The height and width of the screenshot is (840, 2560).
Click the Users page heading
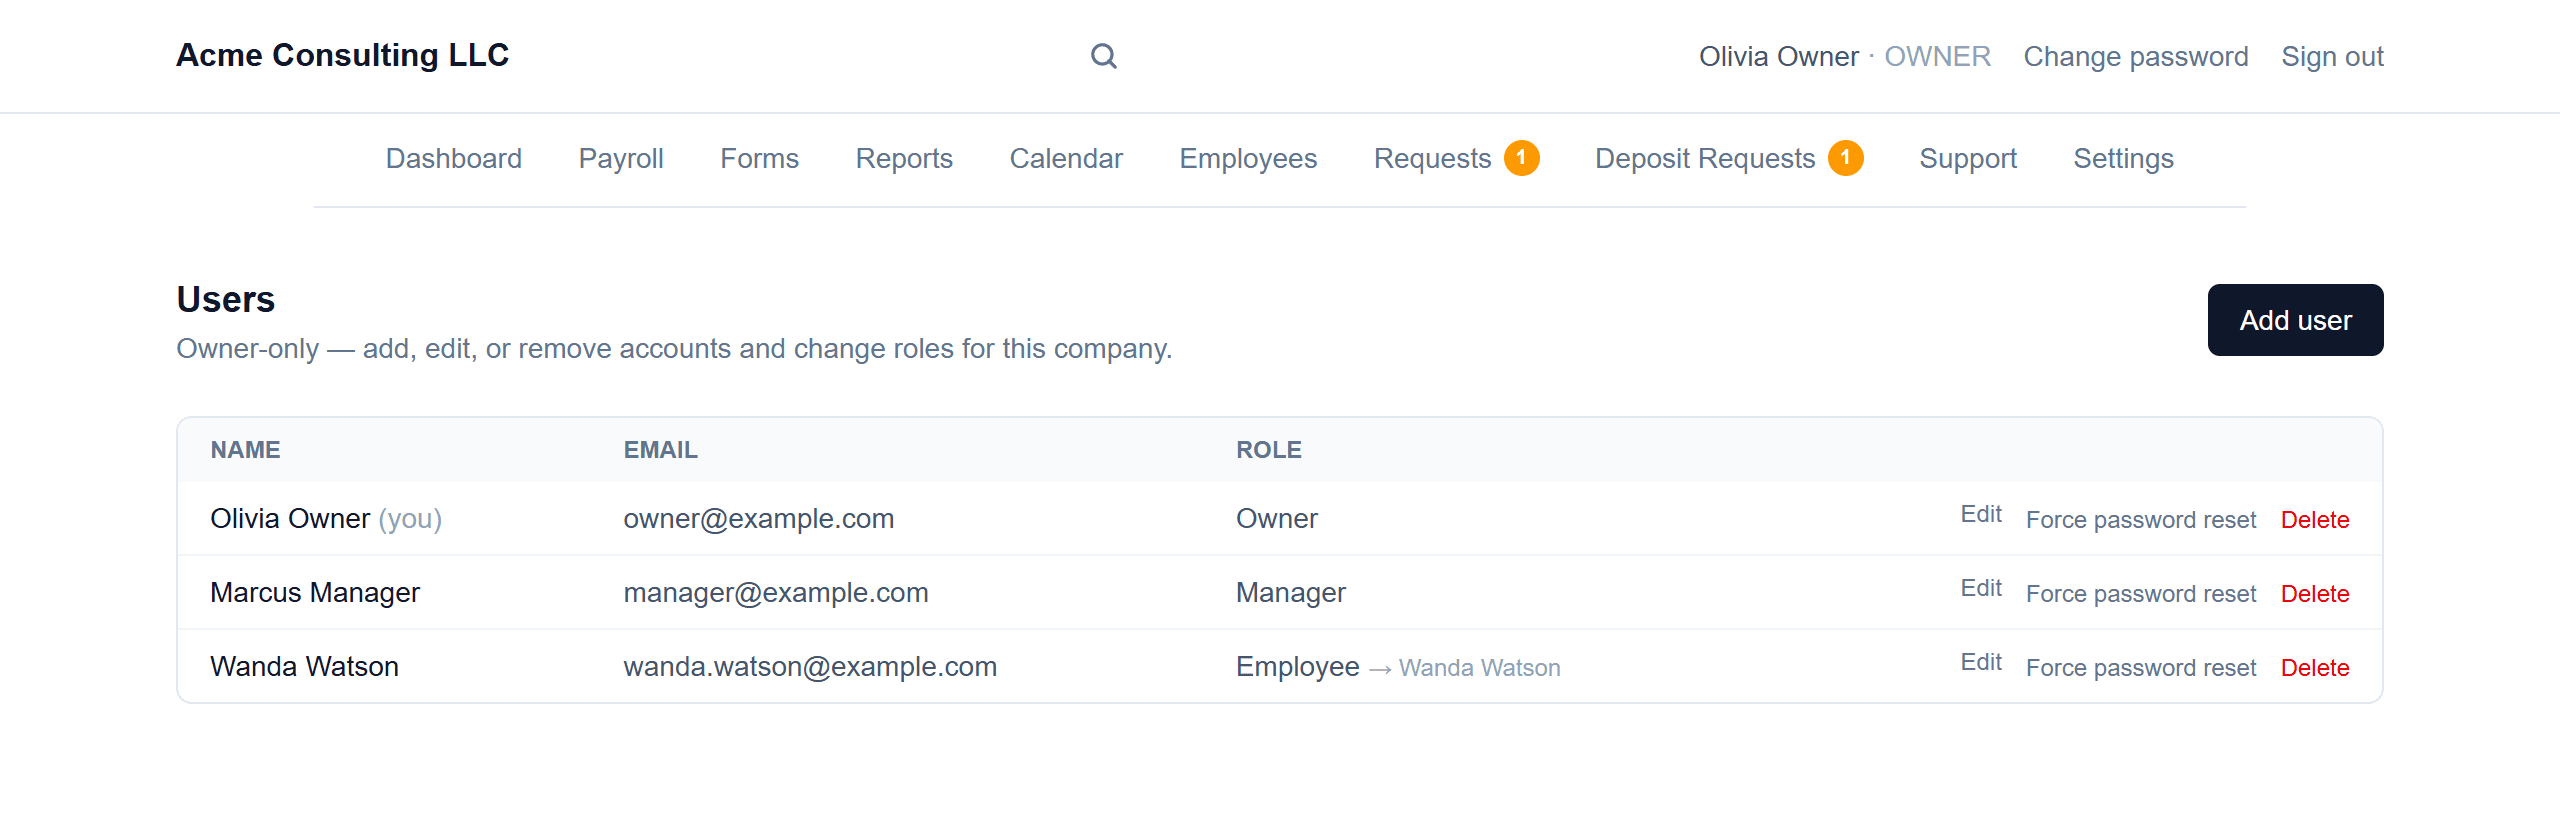(x=226, y=300)
